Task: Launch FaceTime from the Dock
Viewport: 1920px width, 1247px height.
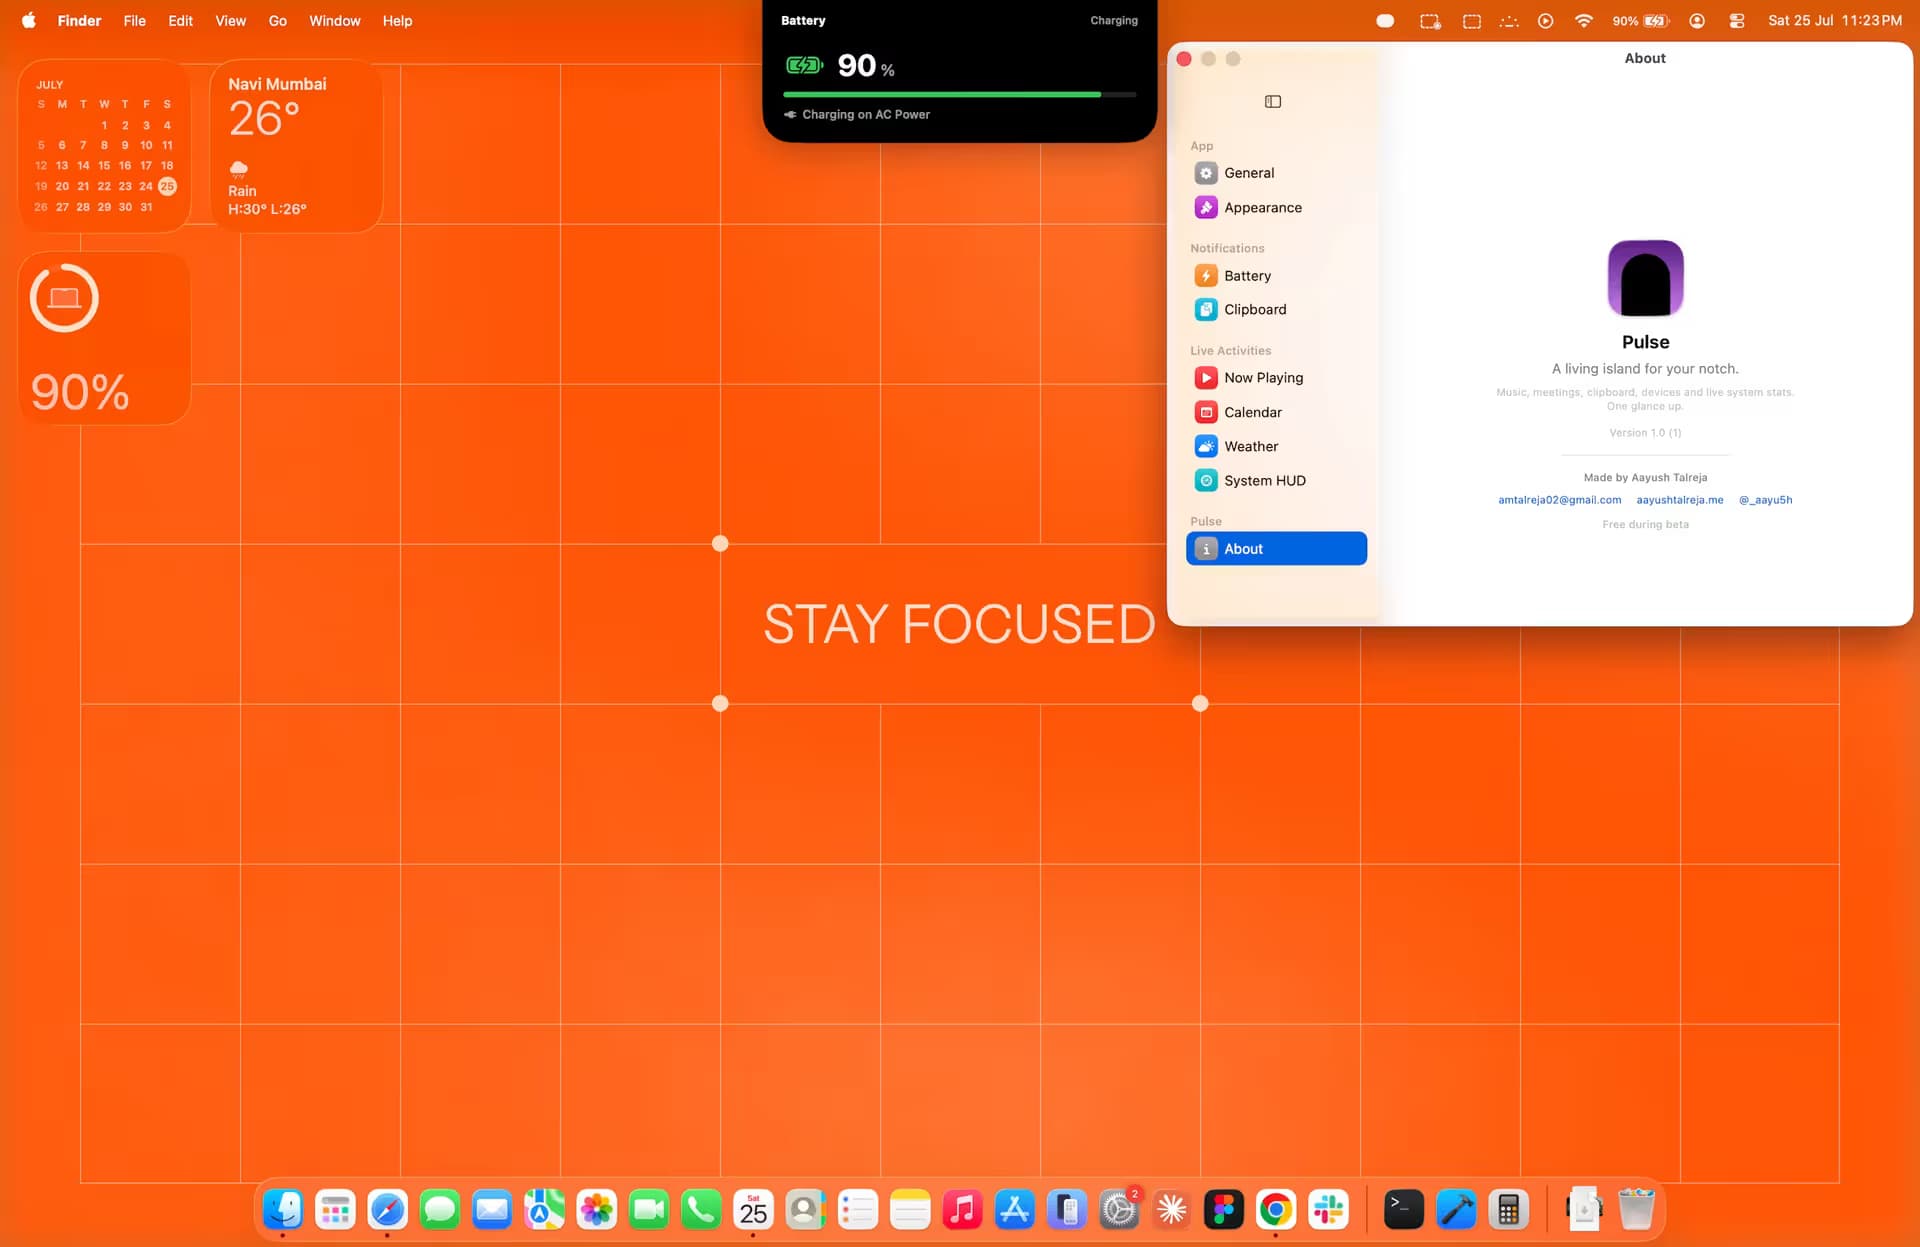Action: coord(648,1210)
